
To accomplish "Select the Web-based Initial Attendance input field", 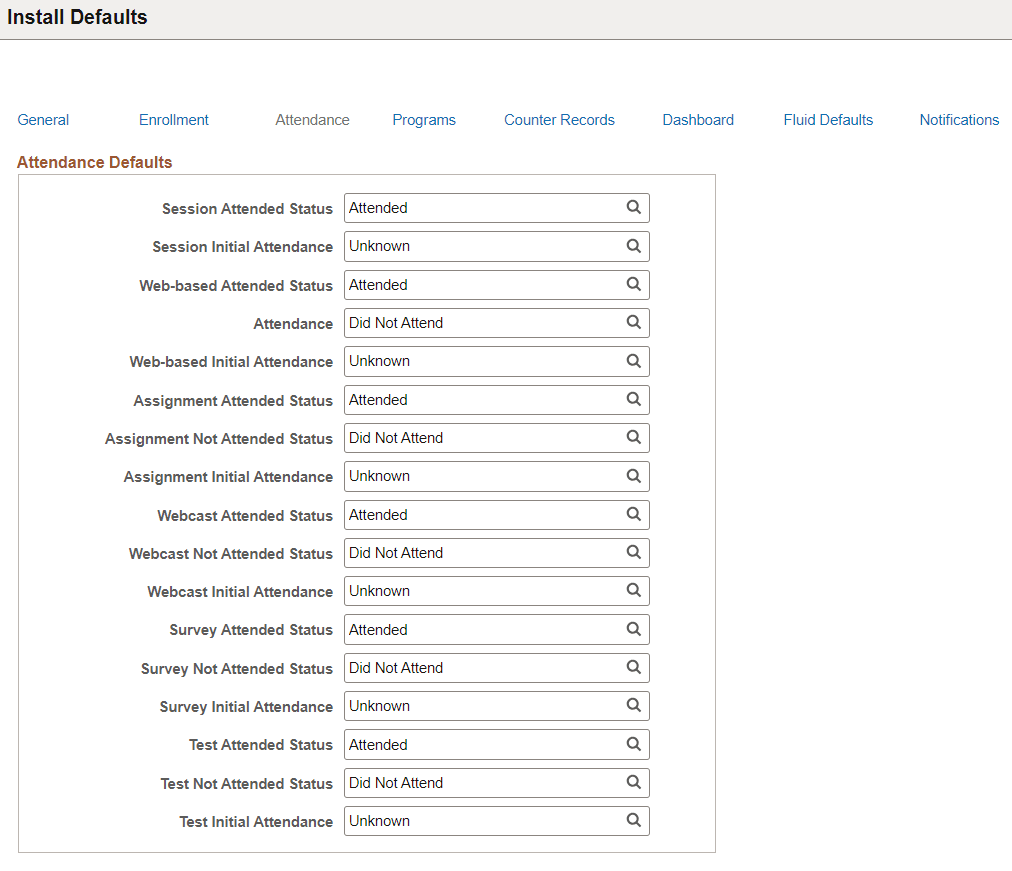I will (480, 361).
